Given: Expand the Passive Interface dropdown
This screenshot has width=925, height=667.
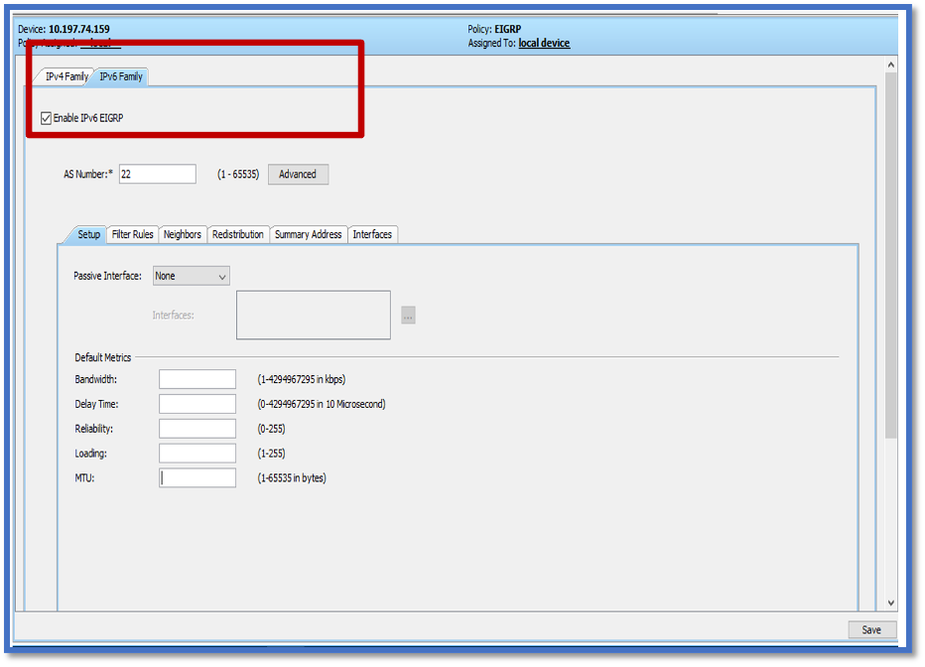Looking at the screenshot, I should [191, 276].
